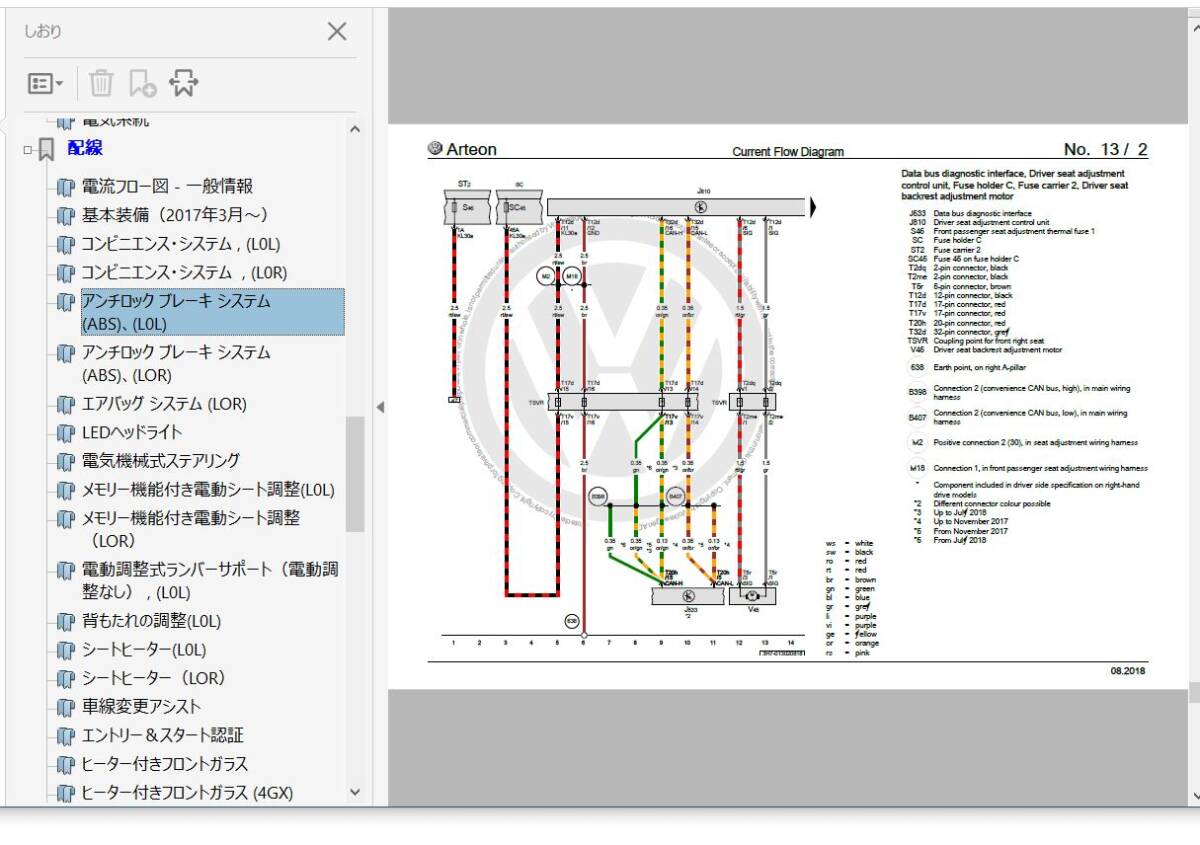Open bookmark 電動調整式ランバーサポート (L0L)
The image size is (1200, 845).
pyautogui.click(x=210, y=581)
